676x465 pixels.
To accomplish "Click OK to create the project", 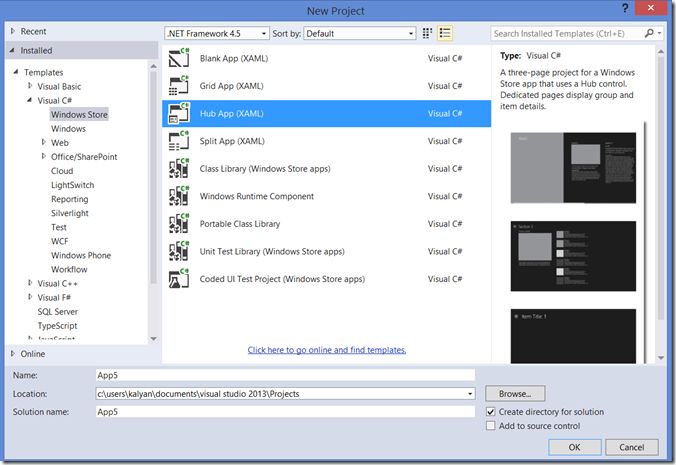I will tap(575, 447).
